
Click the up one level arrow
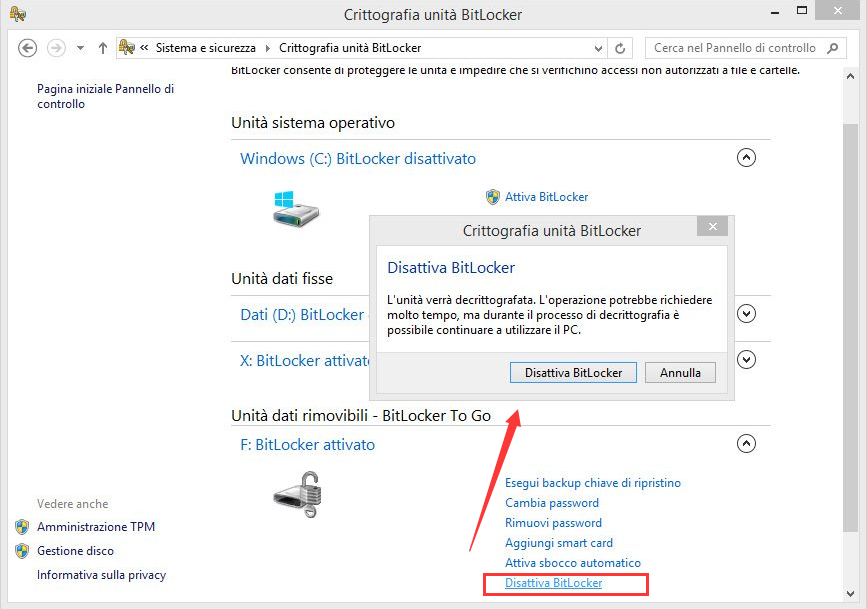point(103,48)
